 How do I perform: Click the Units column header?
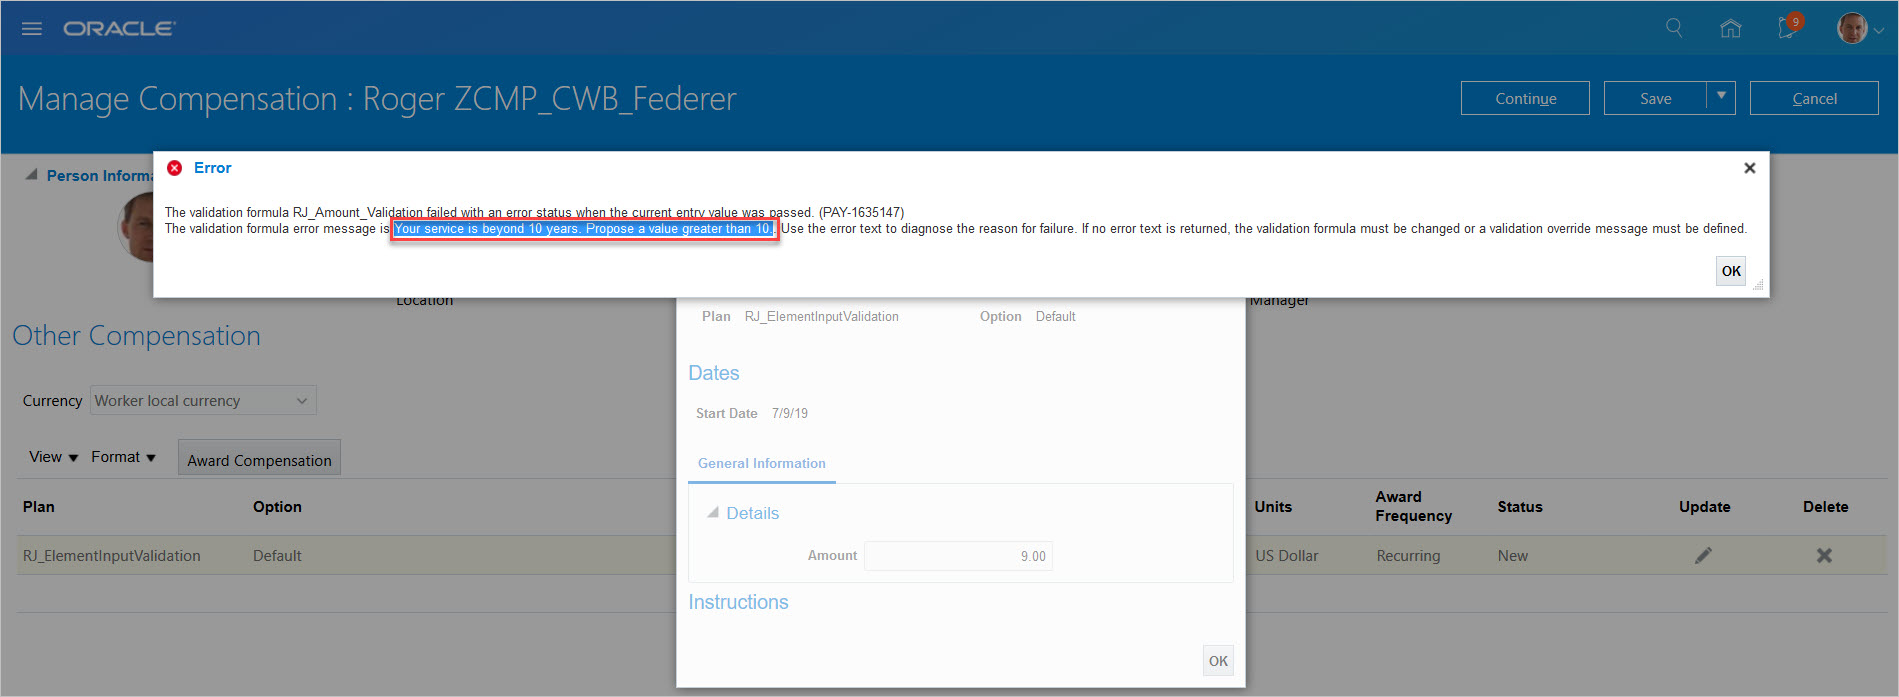tap(1273, 507)
